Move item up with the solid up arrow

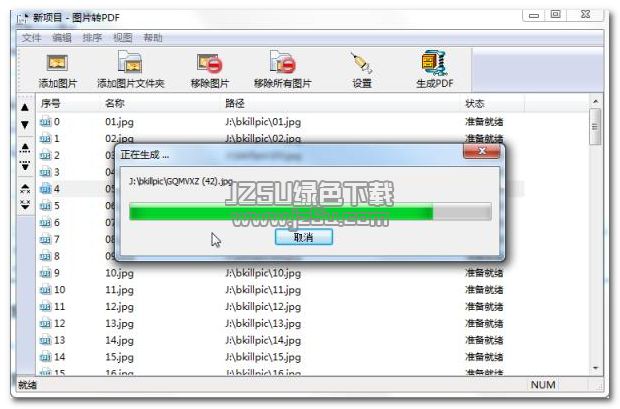pyautogui.click(x=25, y=107)
